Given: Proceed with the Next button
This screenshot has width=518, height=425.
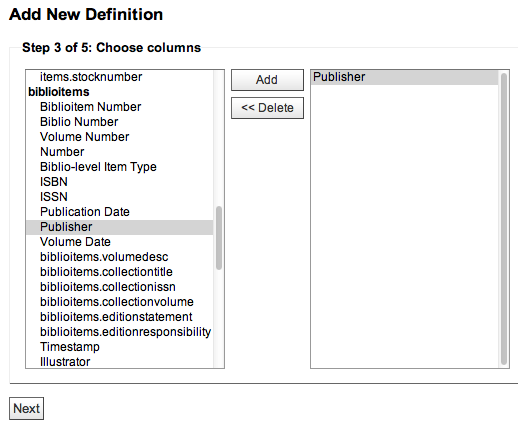Looking at the screenshot, I should coord(26,408).
